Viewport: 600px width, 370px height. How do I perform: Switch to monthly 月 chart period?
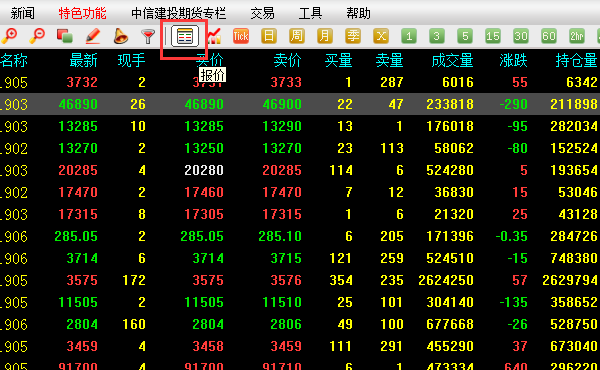click(325, 36)
